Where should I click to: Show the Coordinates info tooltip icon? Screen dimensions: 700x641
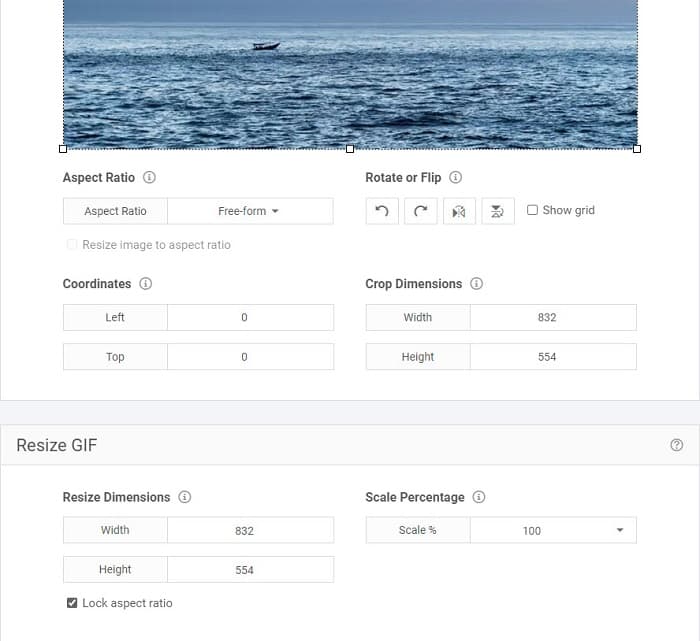pyautogui.click(x=146, y=284)
